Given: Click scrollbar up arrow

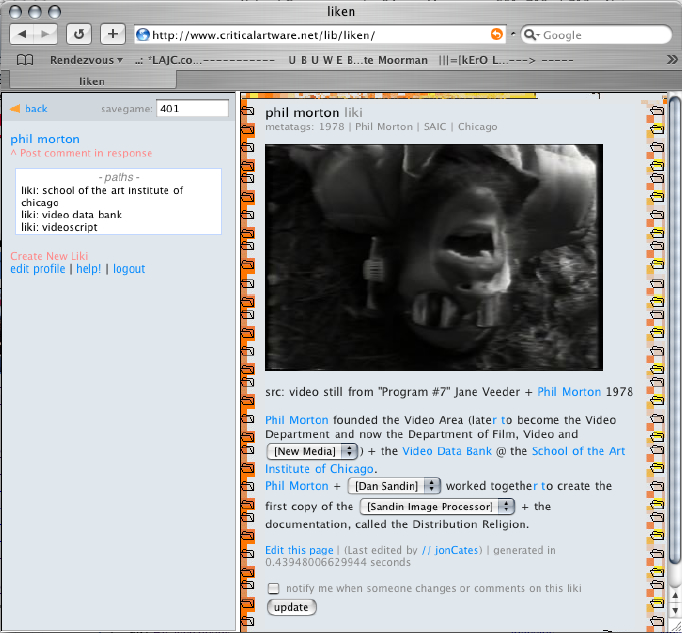Looking at the screenshot, I should pyautogui.click(x=675, y=596).
